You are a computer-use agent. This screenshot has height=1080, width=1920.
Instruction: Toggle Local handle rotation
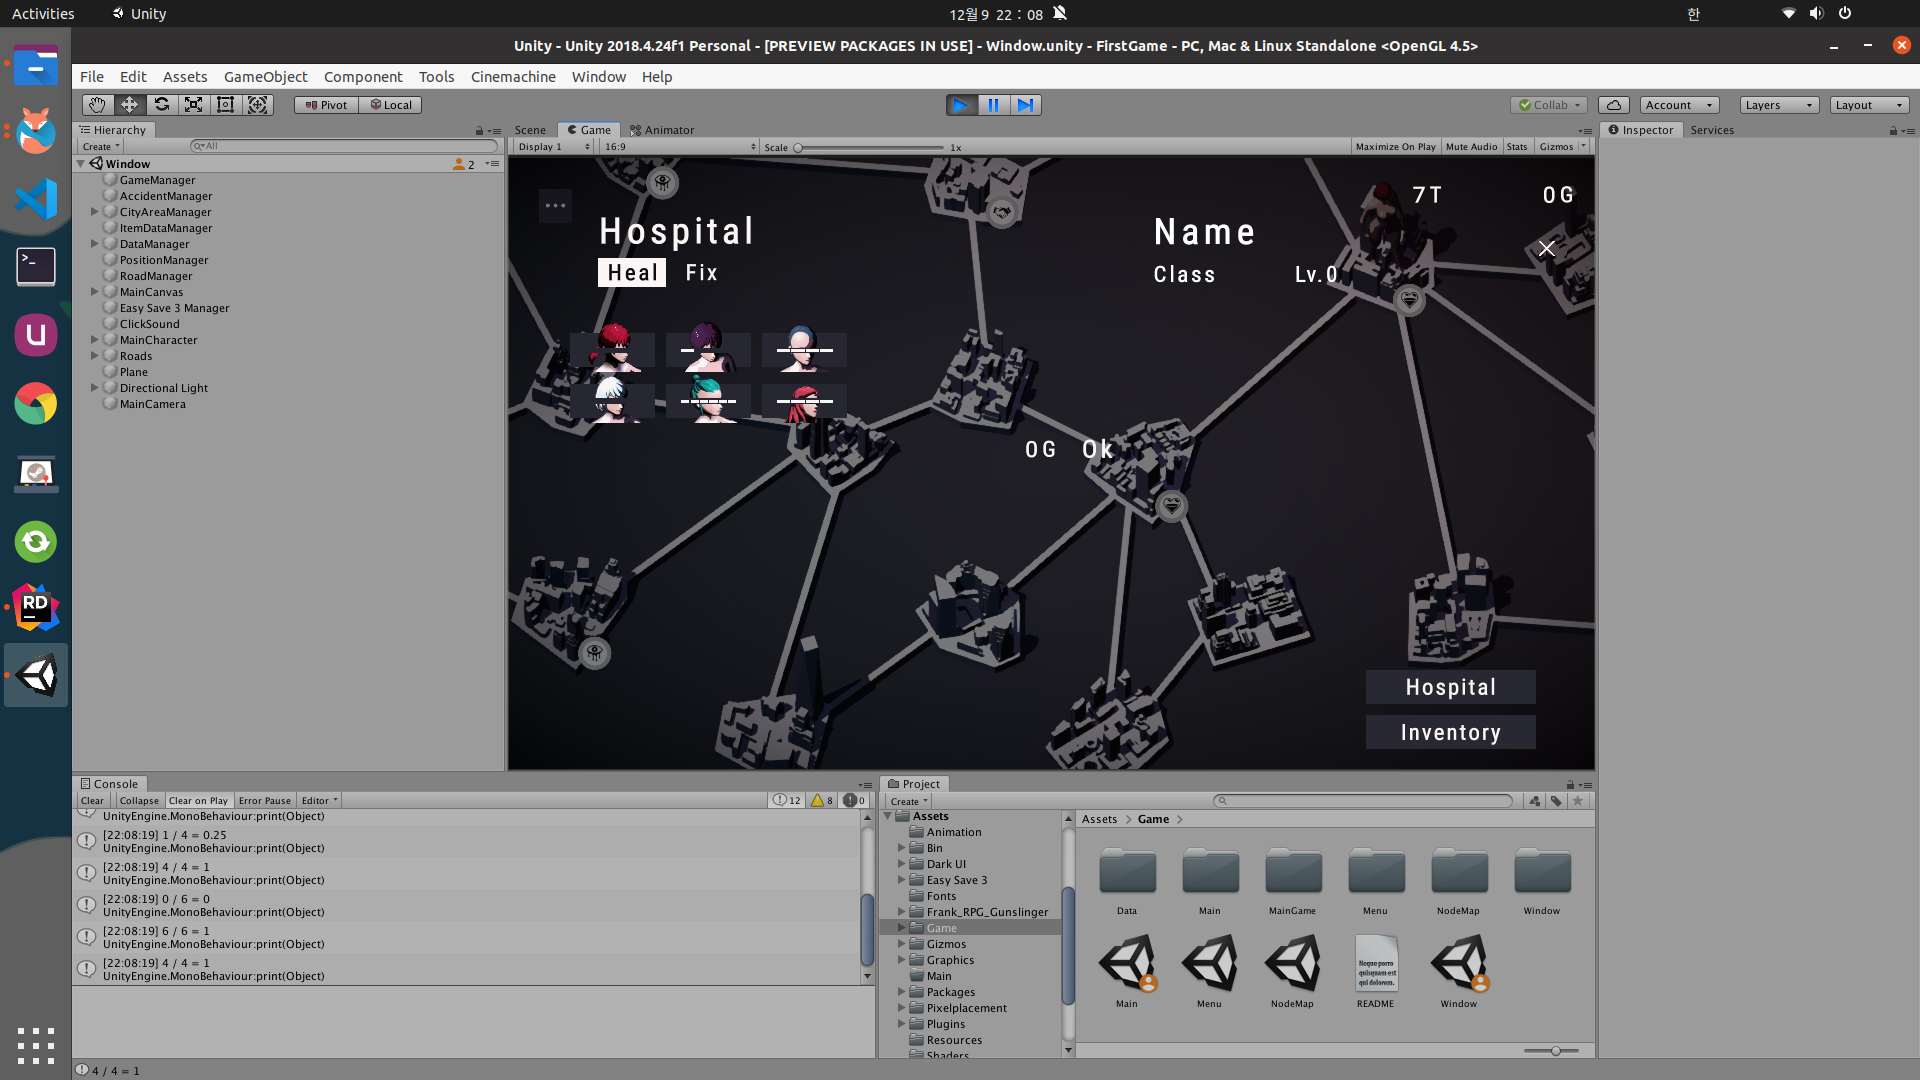[391, 105]
